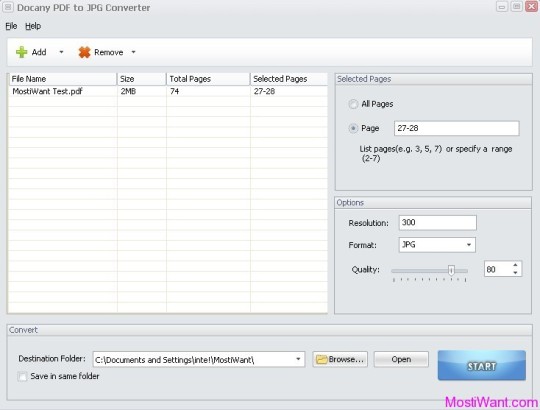Viewport: 540px width, 410px height.
Task: Maximize the converter window
Action: (516, 7)
